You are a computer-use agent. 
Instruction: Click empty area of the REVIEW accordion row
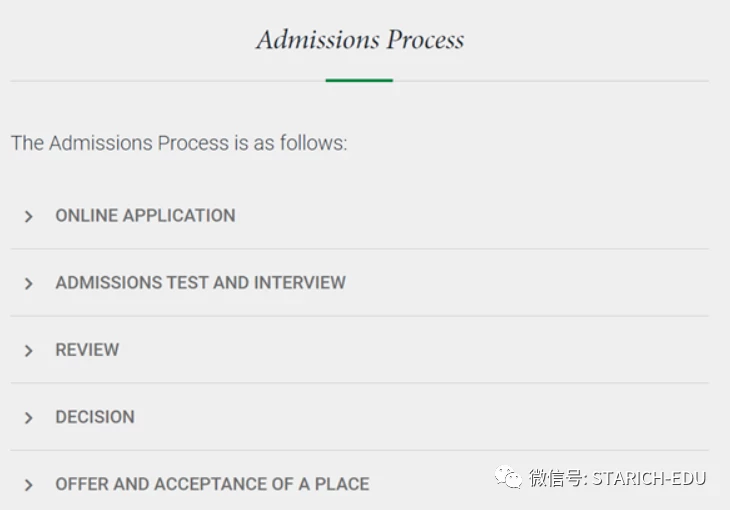[x=419, y=350]
